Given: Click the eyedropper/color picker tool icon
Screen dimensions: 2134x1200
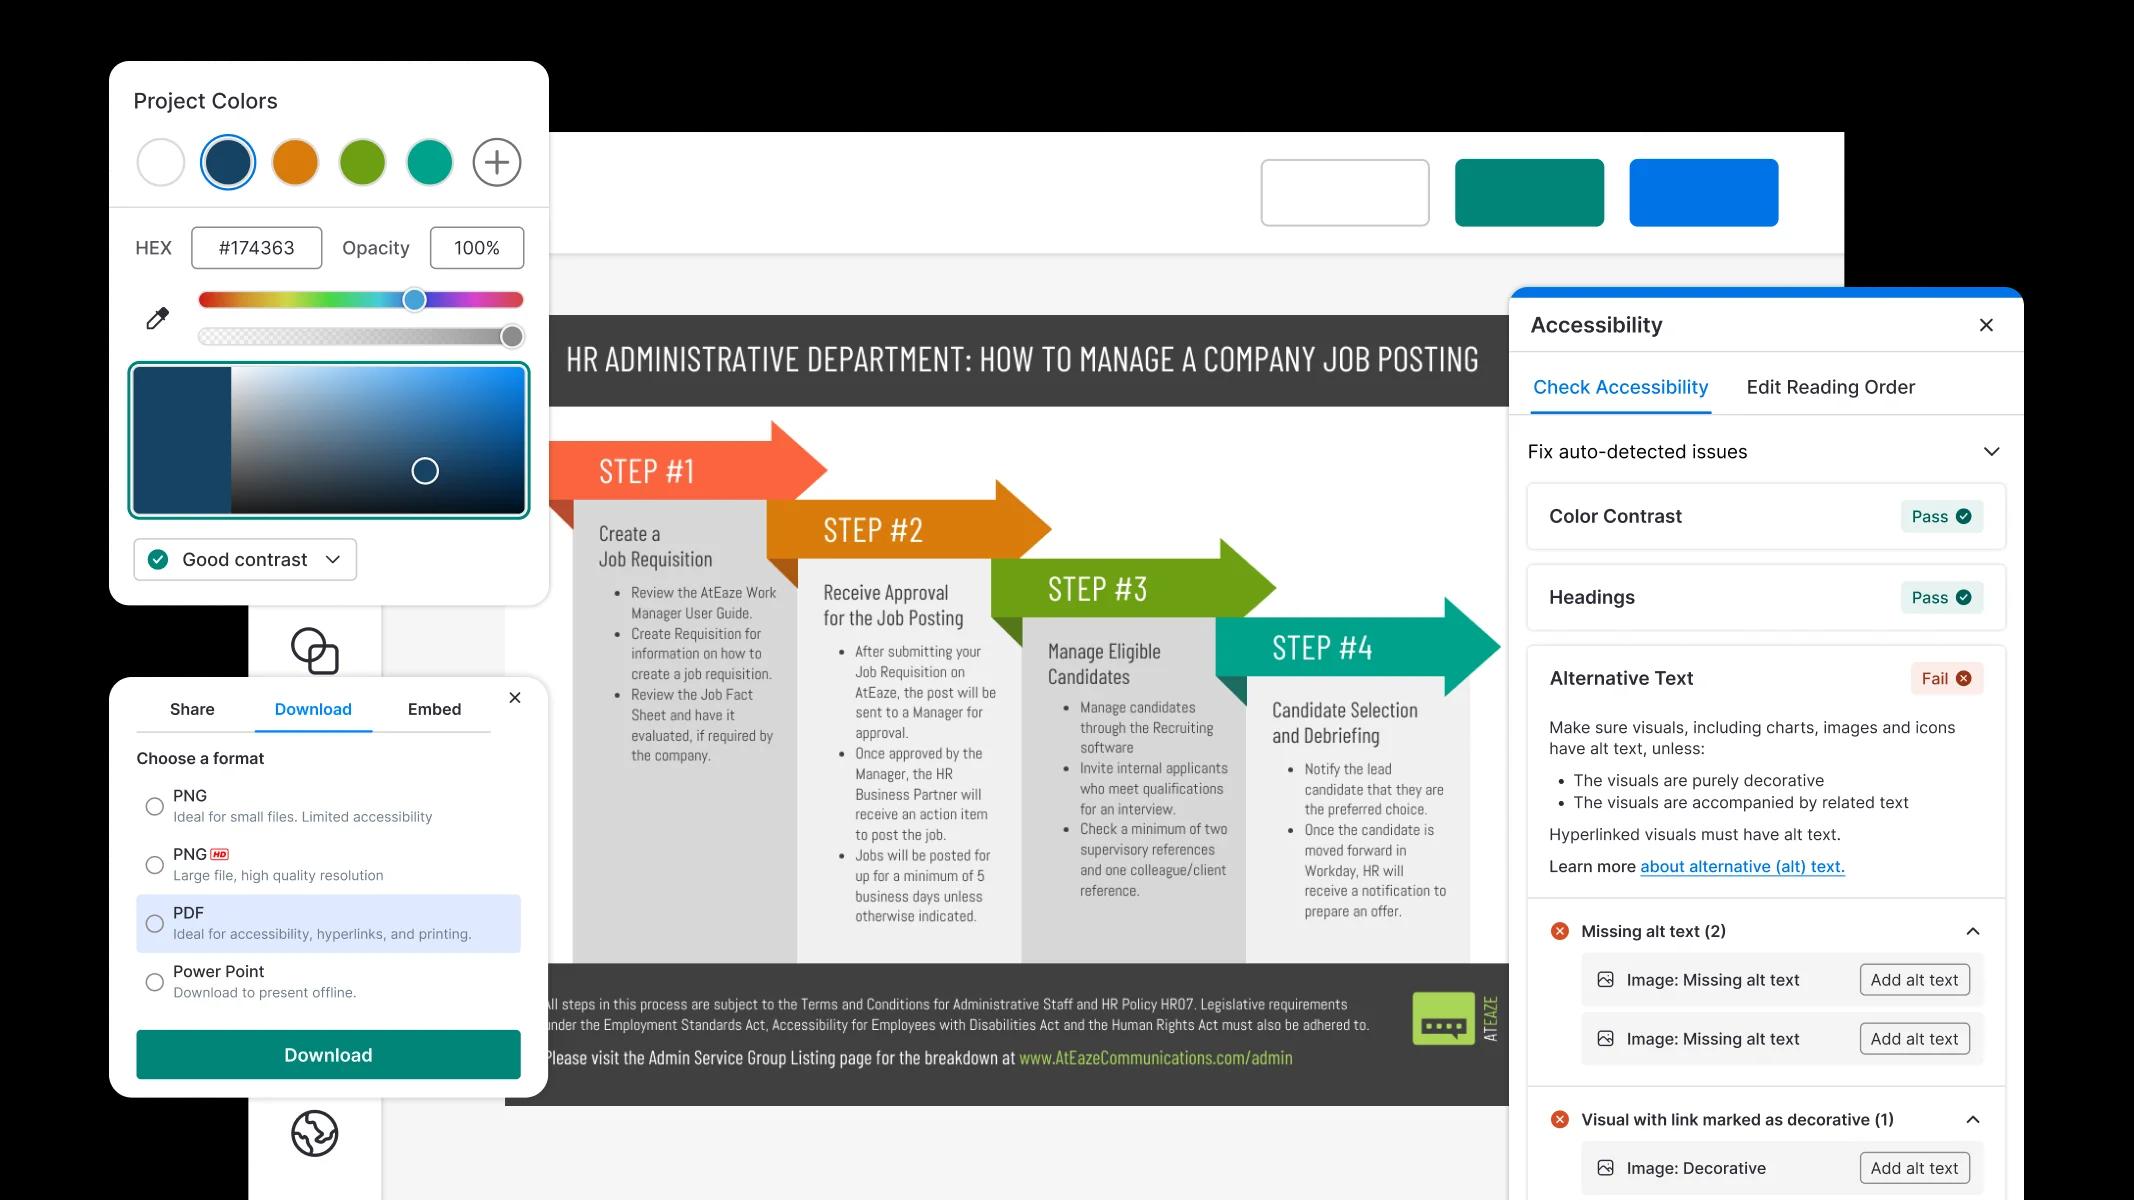Looking at the screenshot, I should pyautogui.click(x=157, y=318).
